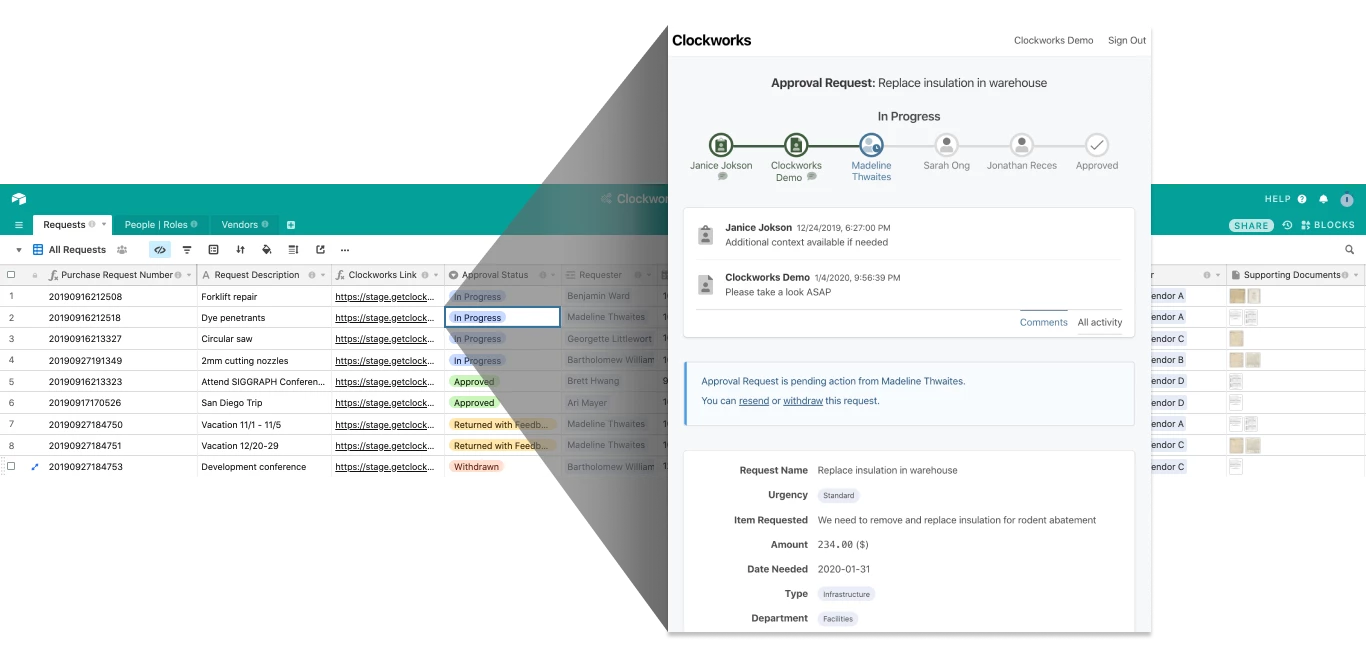Click the HELP question mark icon
1366x661 pixels.
pyautogui.click(x=1302, y=199)
